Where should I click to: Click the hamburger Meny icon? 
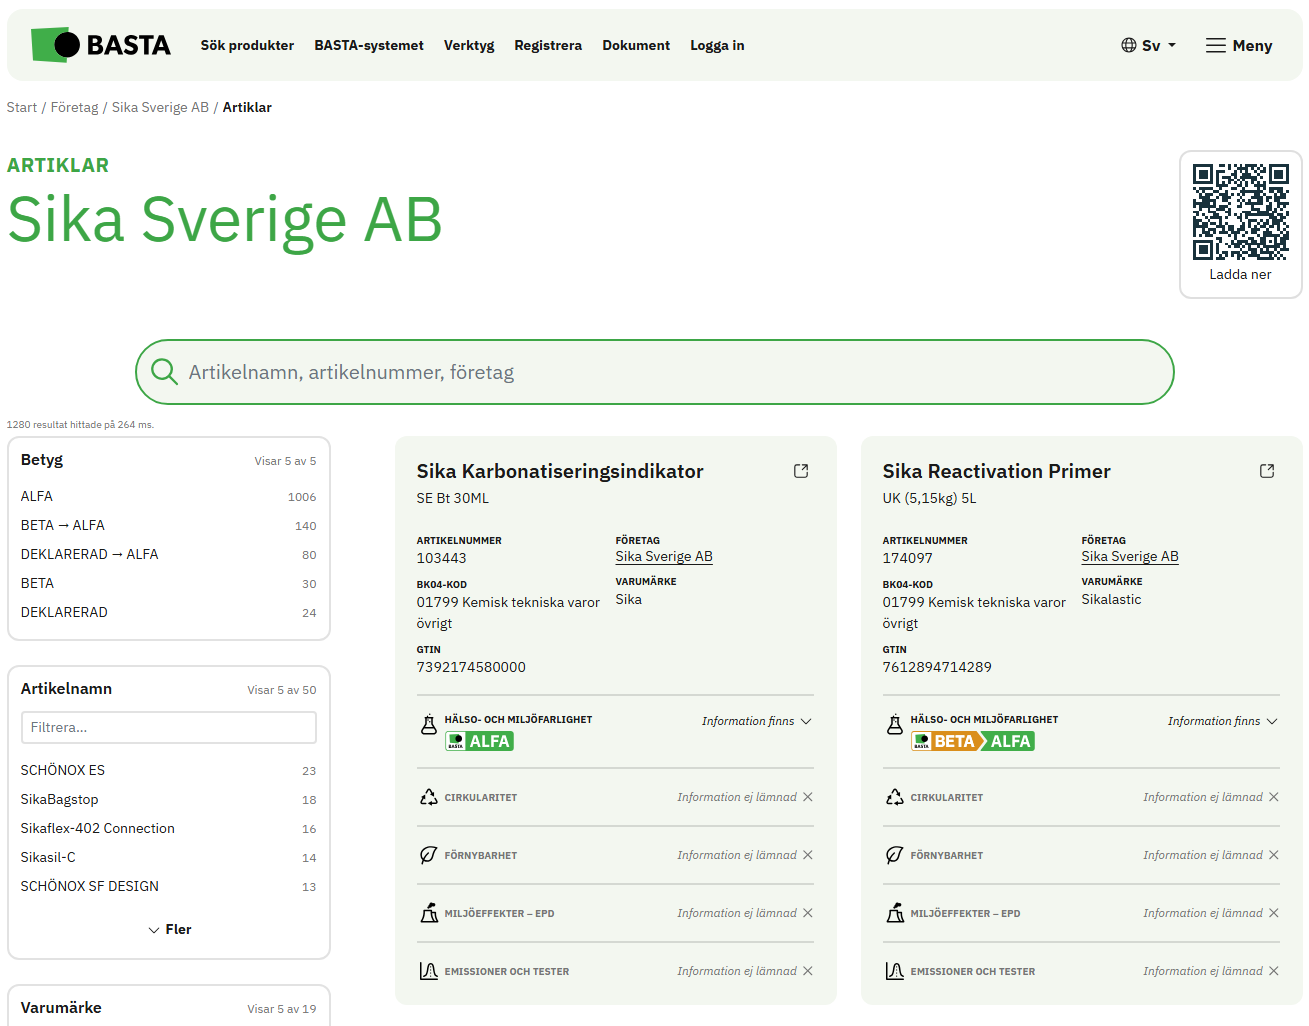point(1215,46)
